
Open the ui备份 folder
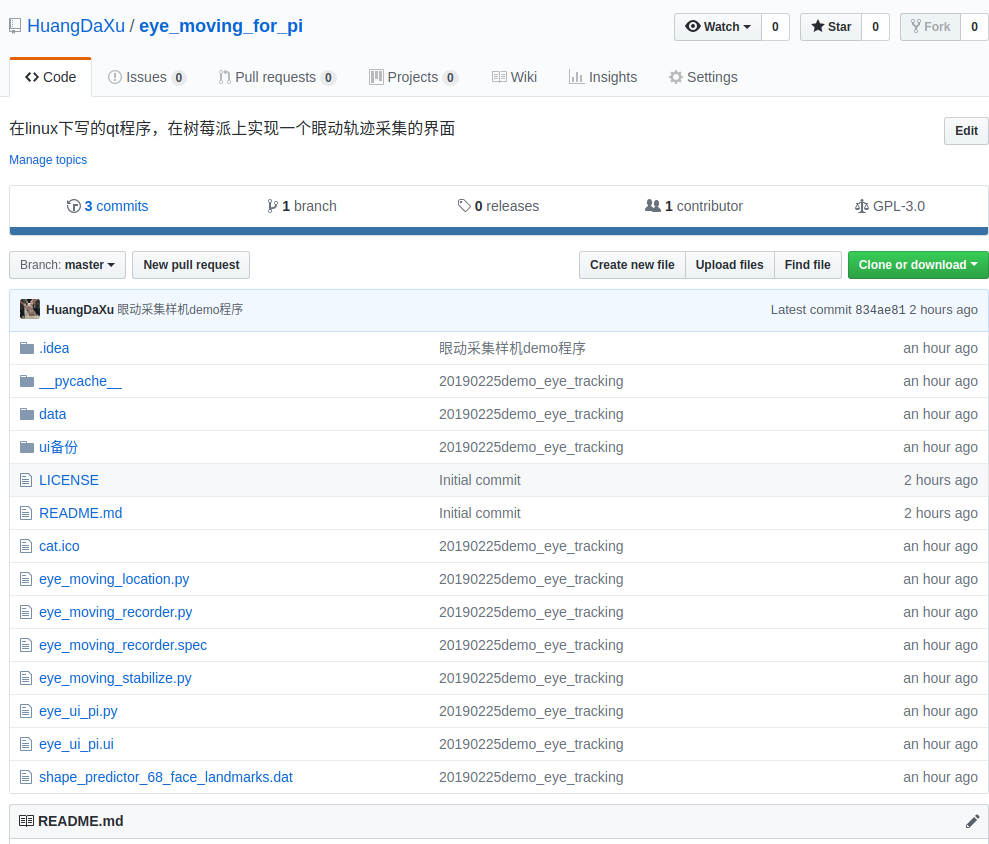coord(58,447)
